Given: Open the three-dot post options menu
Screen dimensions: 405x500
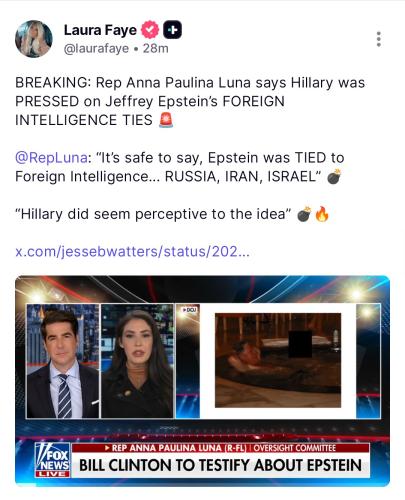Looking at the screenshot, I should (378, 39).
